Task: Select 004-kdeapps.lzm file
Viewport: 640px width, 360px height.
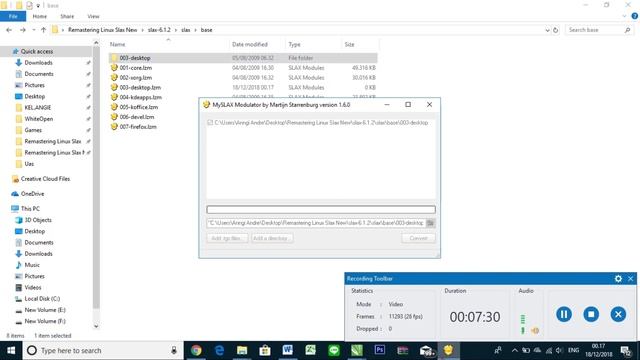Action: 140,97
